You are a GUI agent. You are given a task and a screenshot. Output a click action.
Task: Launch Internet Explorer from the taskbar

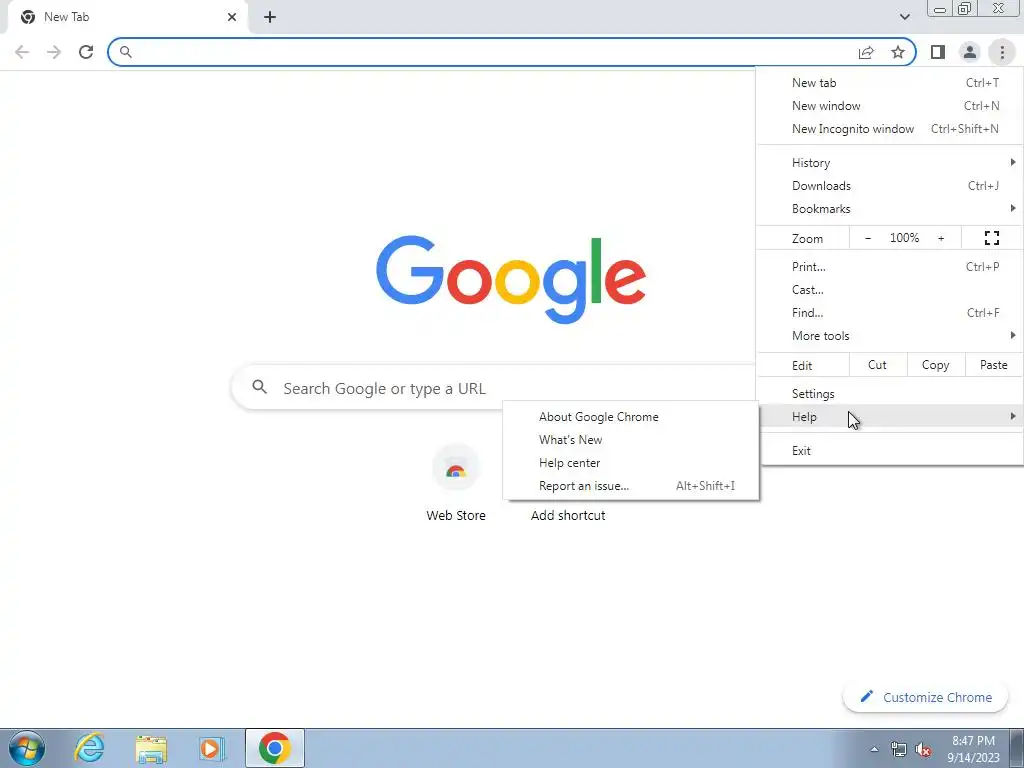89,748
